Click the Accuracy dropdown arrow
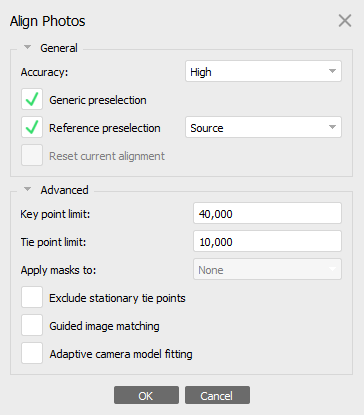 click(x=332, y=71)
